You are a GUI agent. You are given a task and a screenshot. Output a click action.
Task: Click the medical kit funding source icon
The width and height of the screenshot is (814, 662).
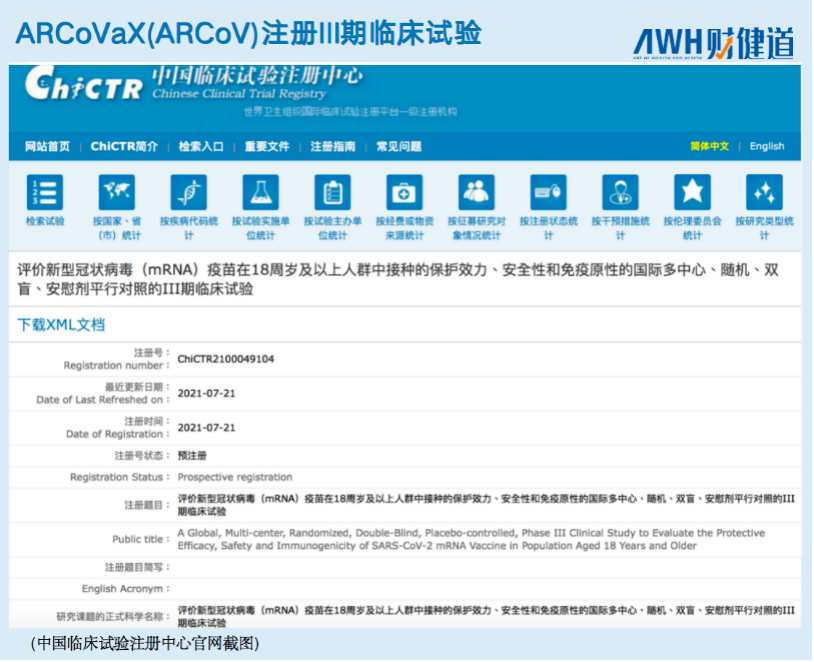[x=404, y=193]
